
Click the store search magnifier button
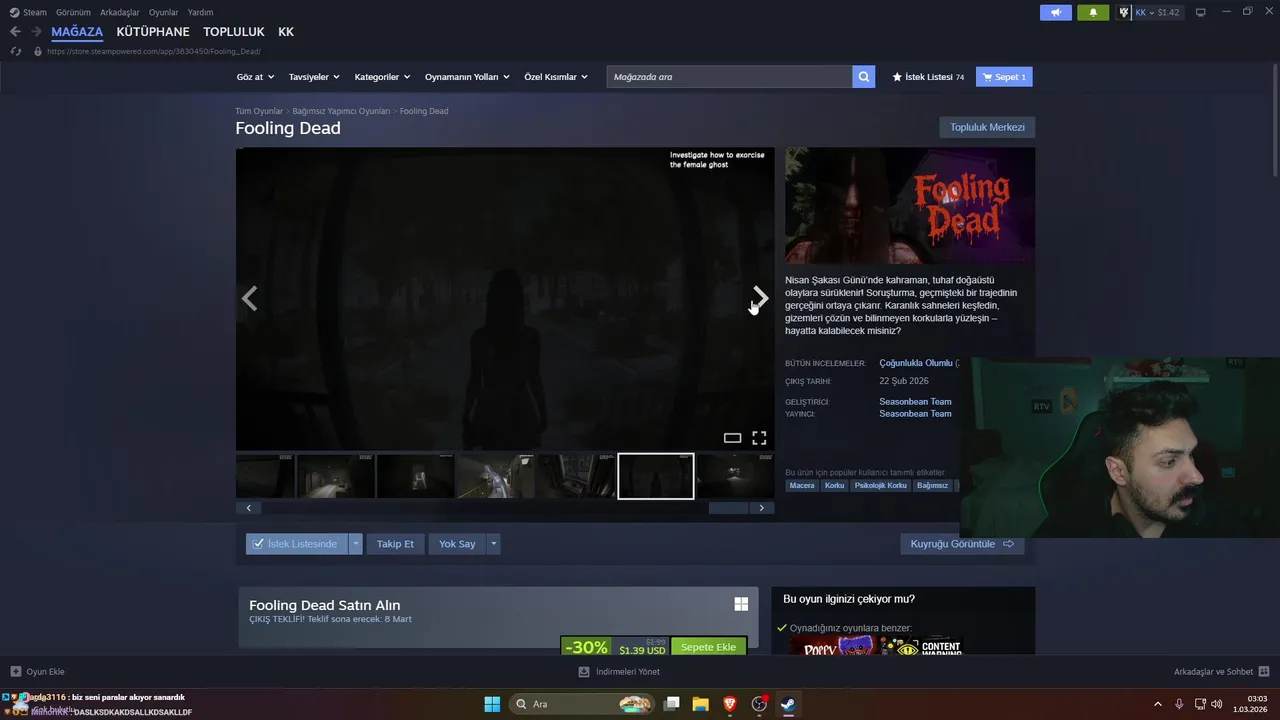tap(864, 77)
